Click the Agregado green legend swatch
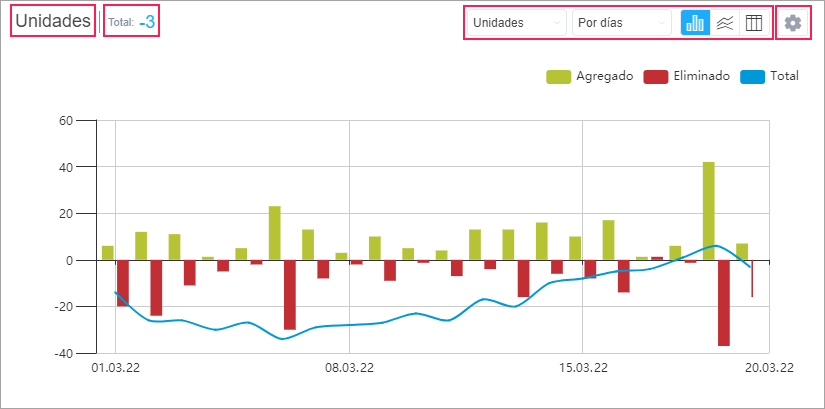 pos(558,76)
